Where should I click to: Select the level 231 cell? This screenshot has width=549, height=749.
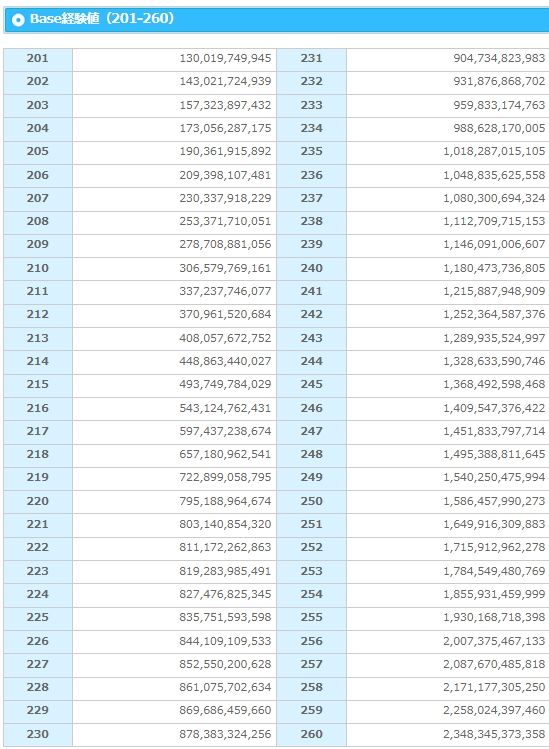pyautogui.click(x=312, y=58)
